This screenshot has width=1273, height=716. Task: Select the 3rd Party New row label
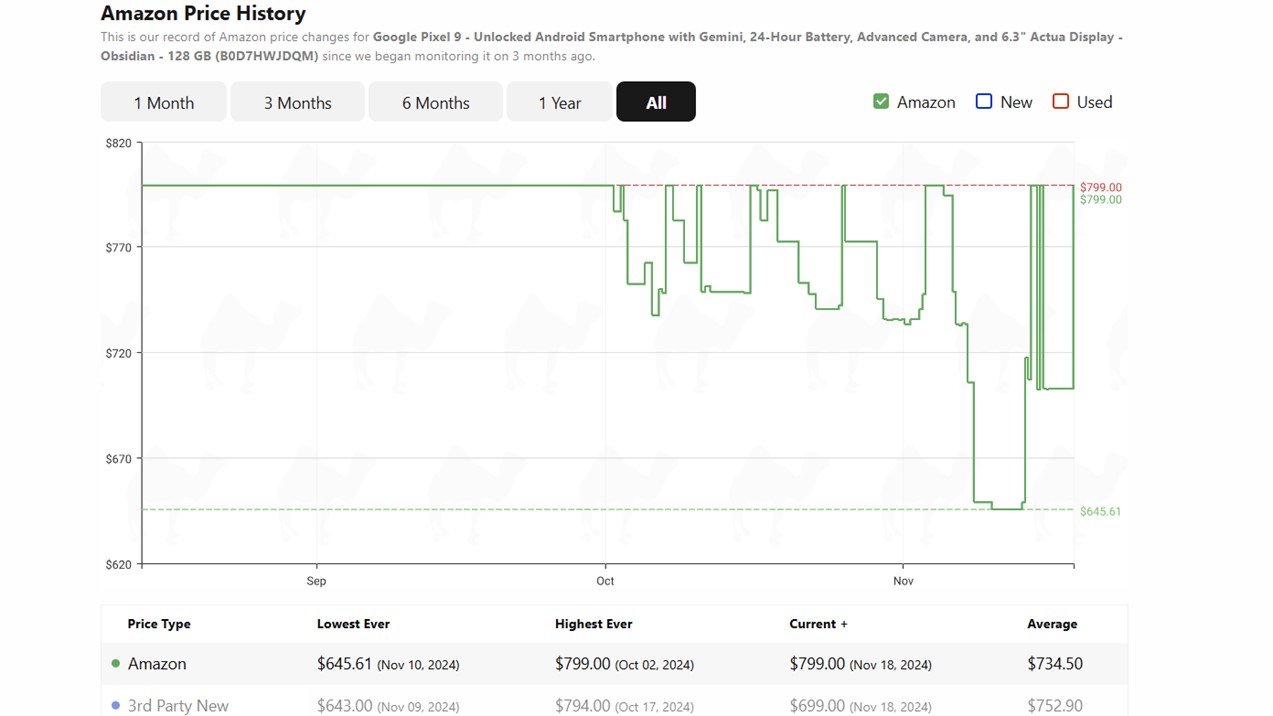click(178, 706)
